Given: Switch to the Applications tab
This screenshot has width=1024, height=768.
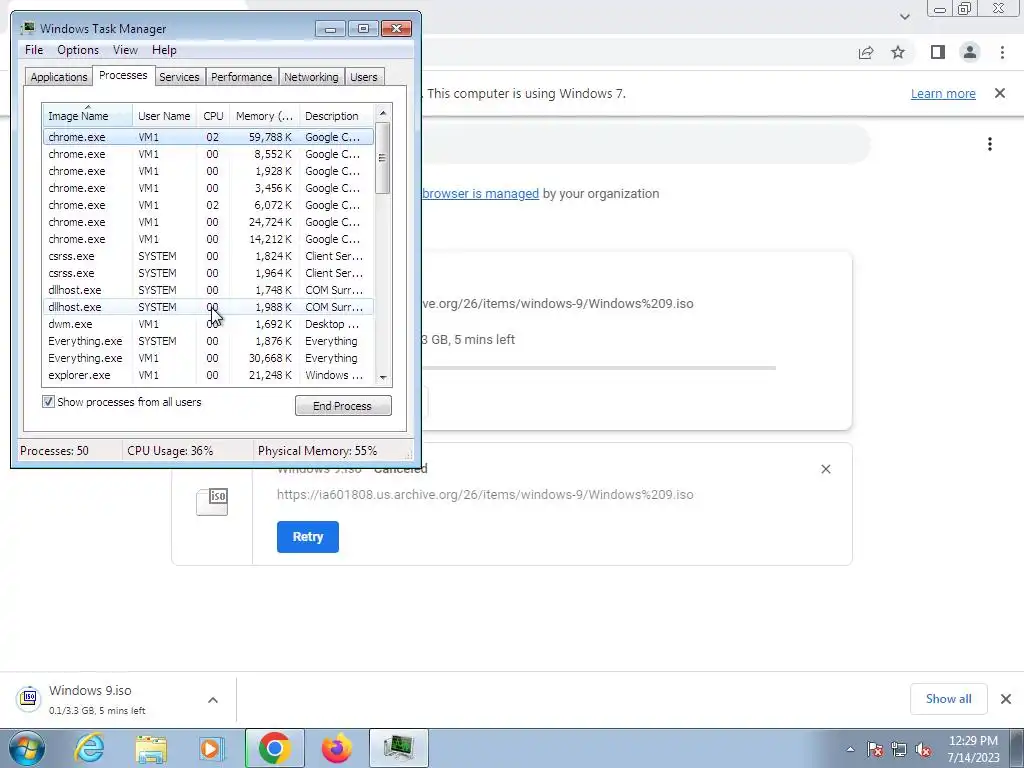Looking at the screenshot, I should click(59, 76).
